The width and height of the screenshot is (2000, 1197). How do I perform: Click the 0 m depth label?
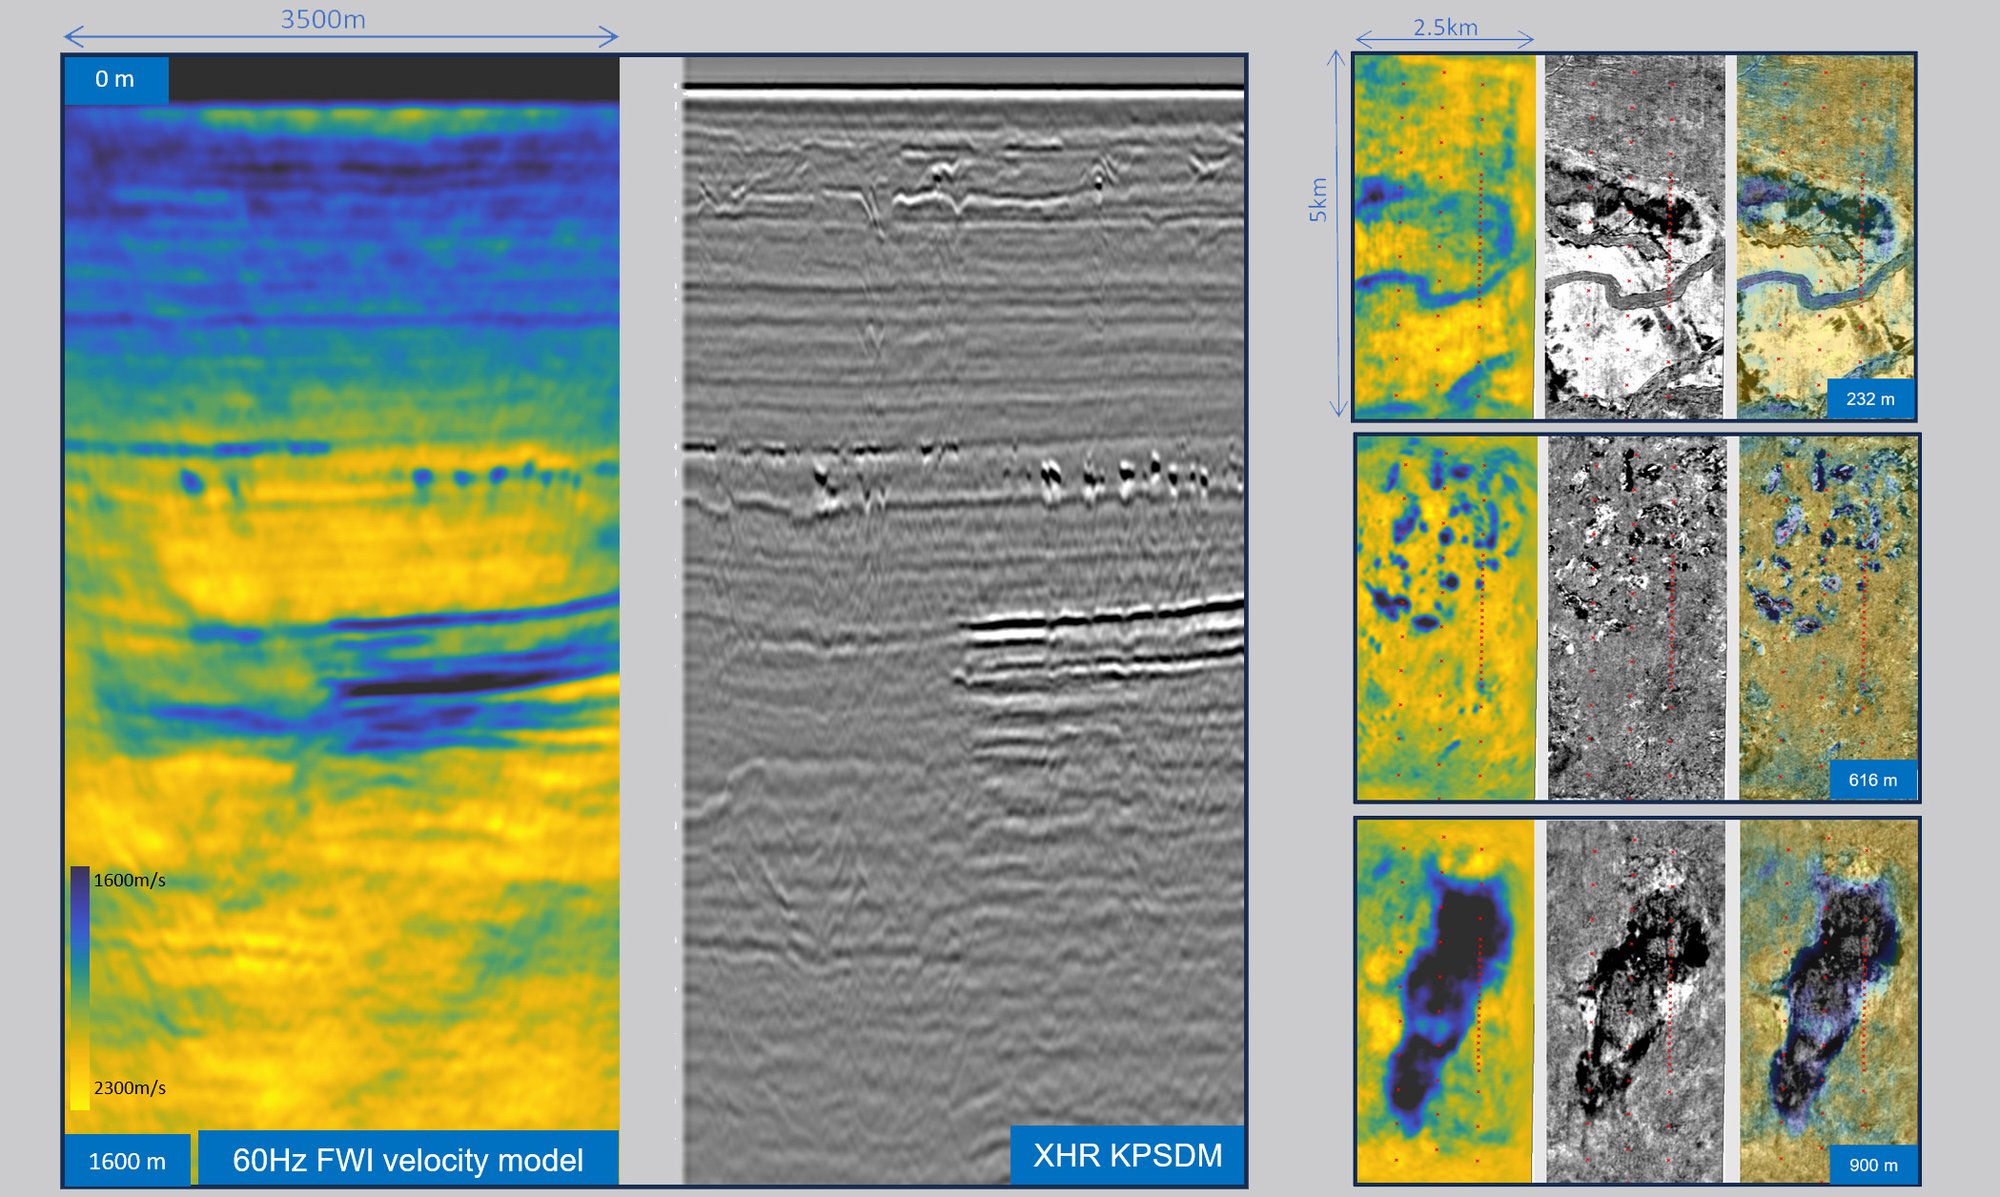pyautogui.click(x=115, y=79)
